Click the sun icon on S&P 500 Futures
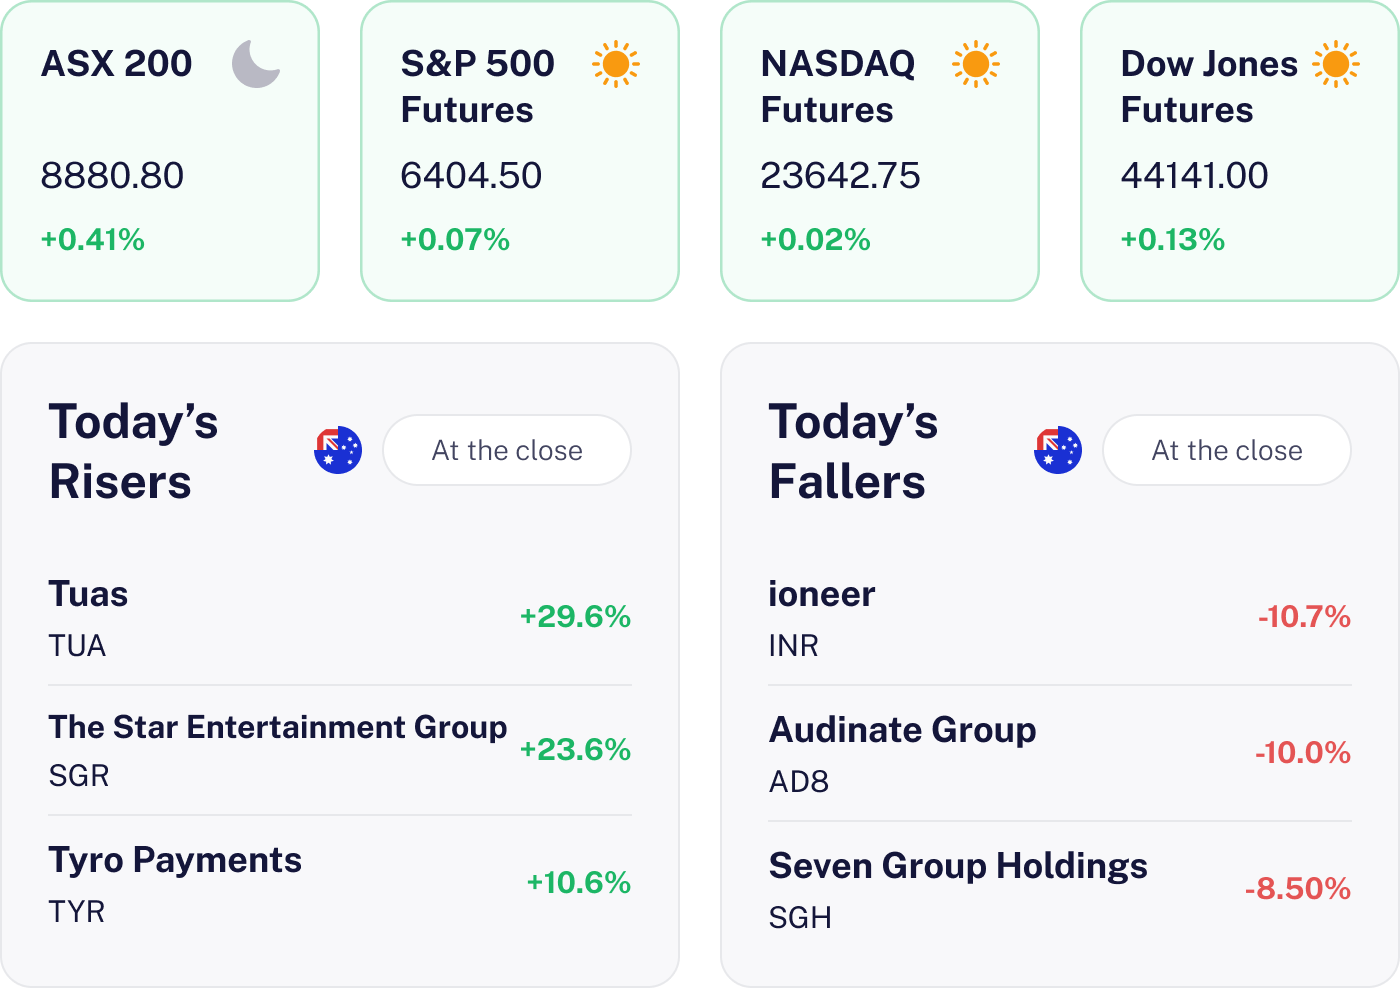1400x988 pixels. pos(615,64)
